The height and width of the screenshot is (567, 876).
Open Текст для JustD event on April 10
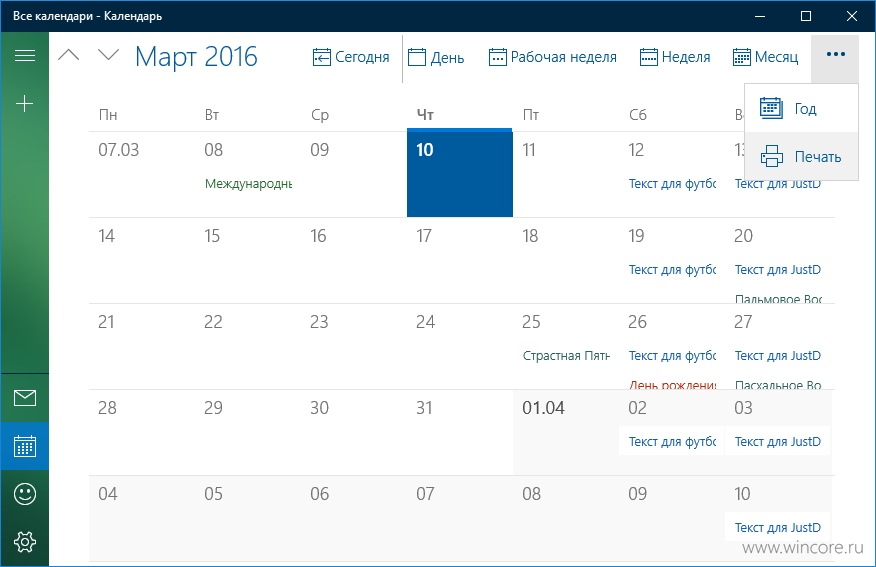pos(778,528)
